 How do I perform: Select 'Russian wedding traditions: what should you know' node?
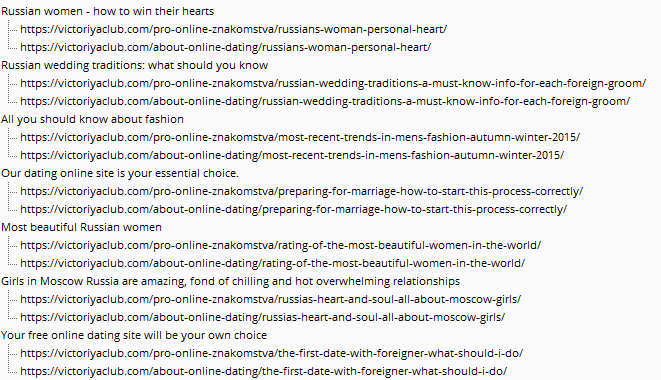pos(134,65)
